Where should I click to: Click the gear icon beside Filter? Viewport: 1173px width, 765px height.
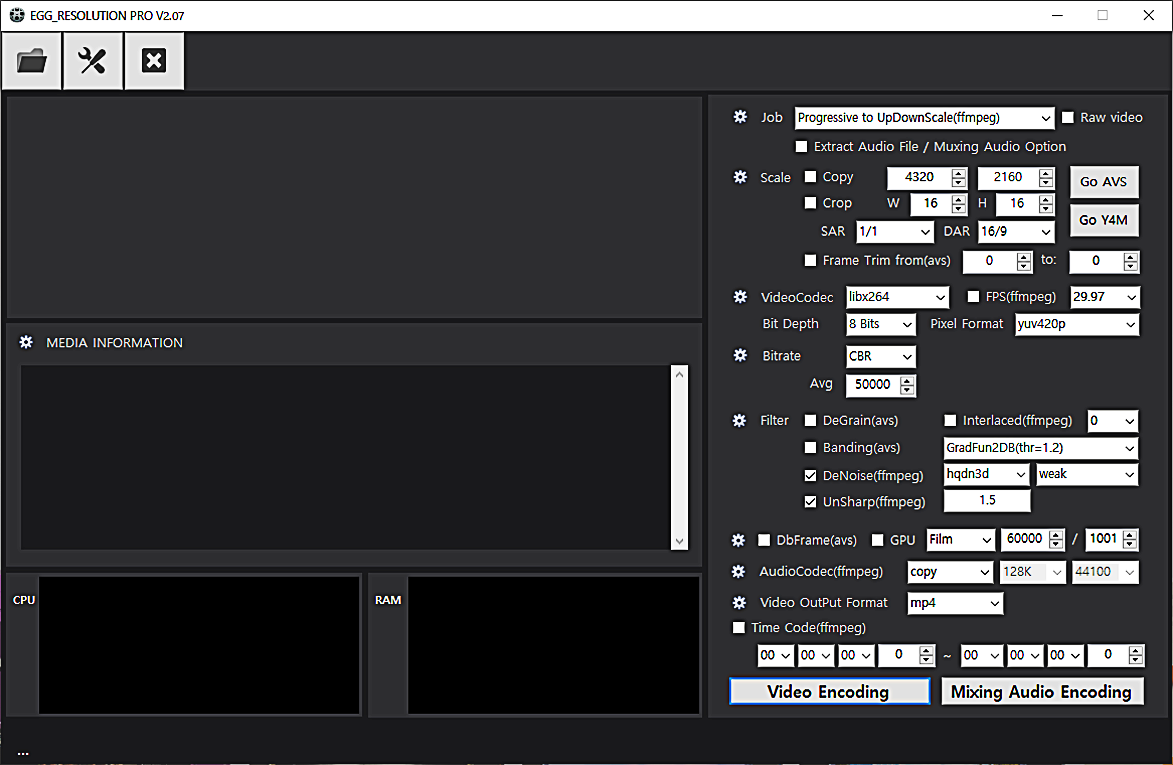739,420
